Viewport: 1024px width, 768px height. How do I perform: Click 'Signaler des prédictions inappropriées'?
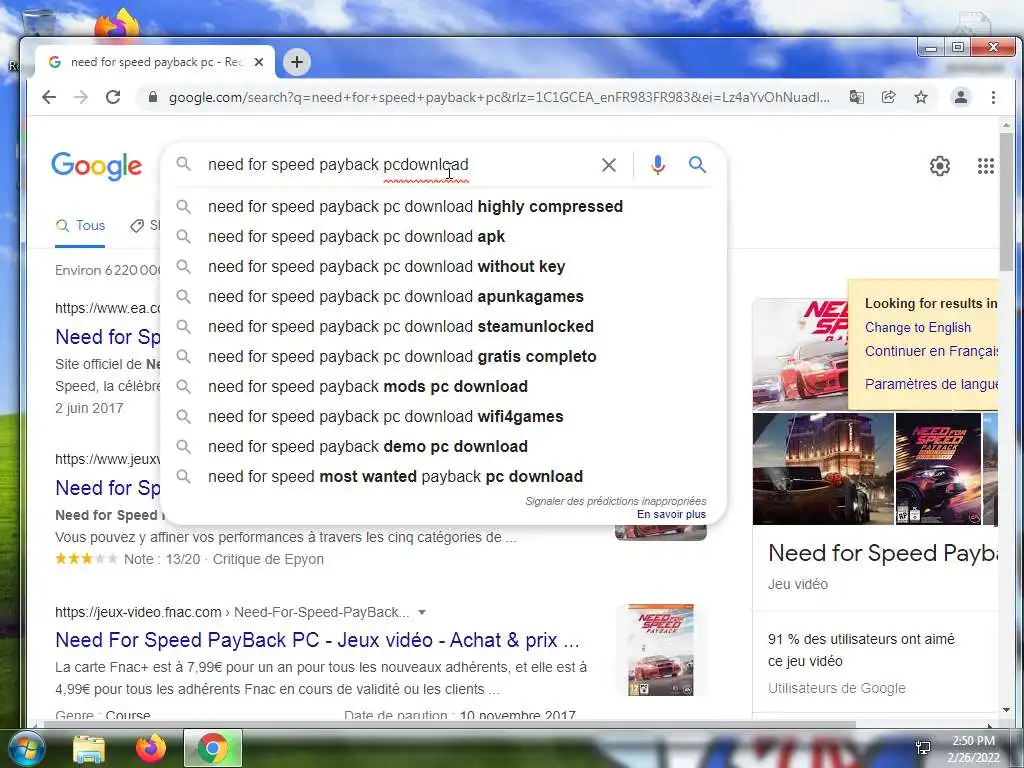coord(616,501)
